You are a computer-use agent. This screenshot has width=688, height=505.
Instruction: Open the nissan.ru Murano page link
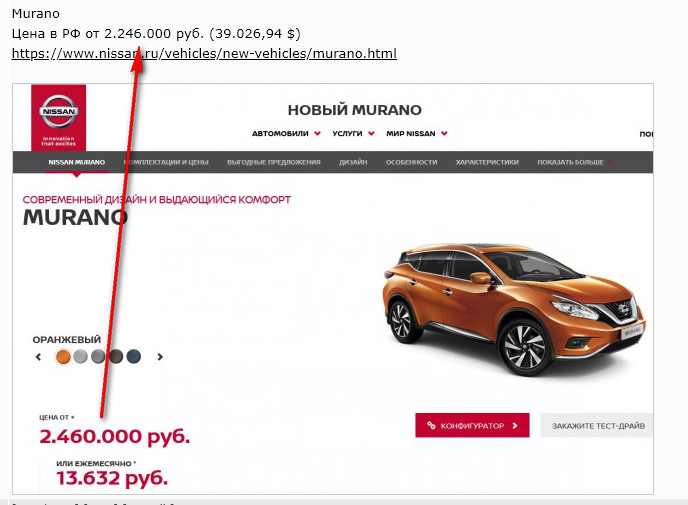pos(204,54)
